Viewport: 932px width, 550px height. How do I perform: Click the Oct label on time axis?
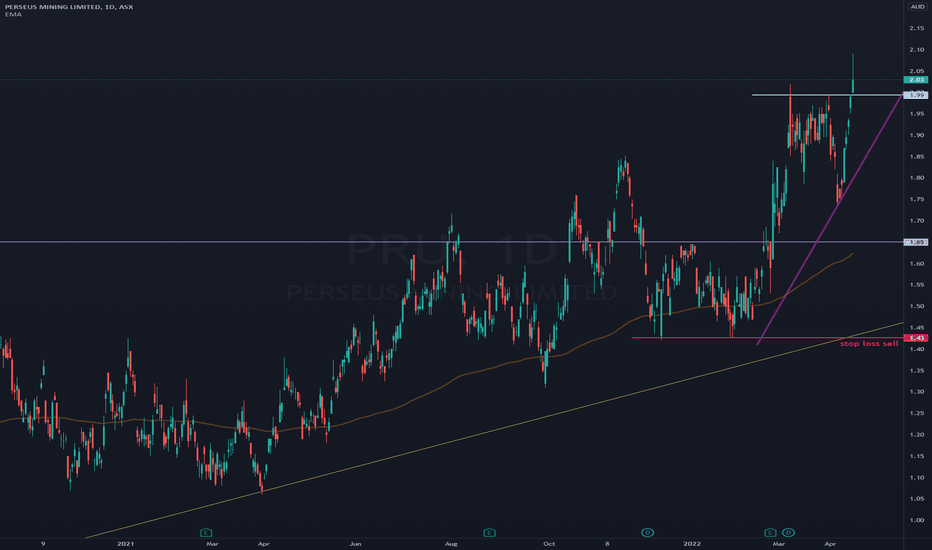tap(549, 543)
